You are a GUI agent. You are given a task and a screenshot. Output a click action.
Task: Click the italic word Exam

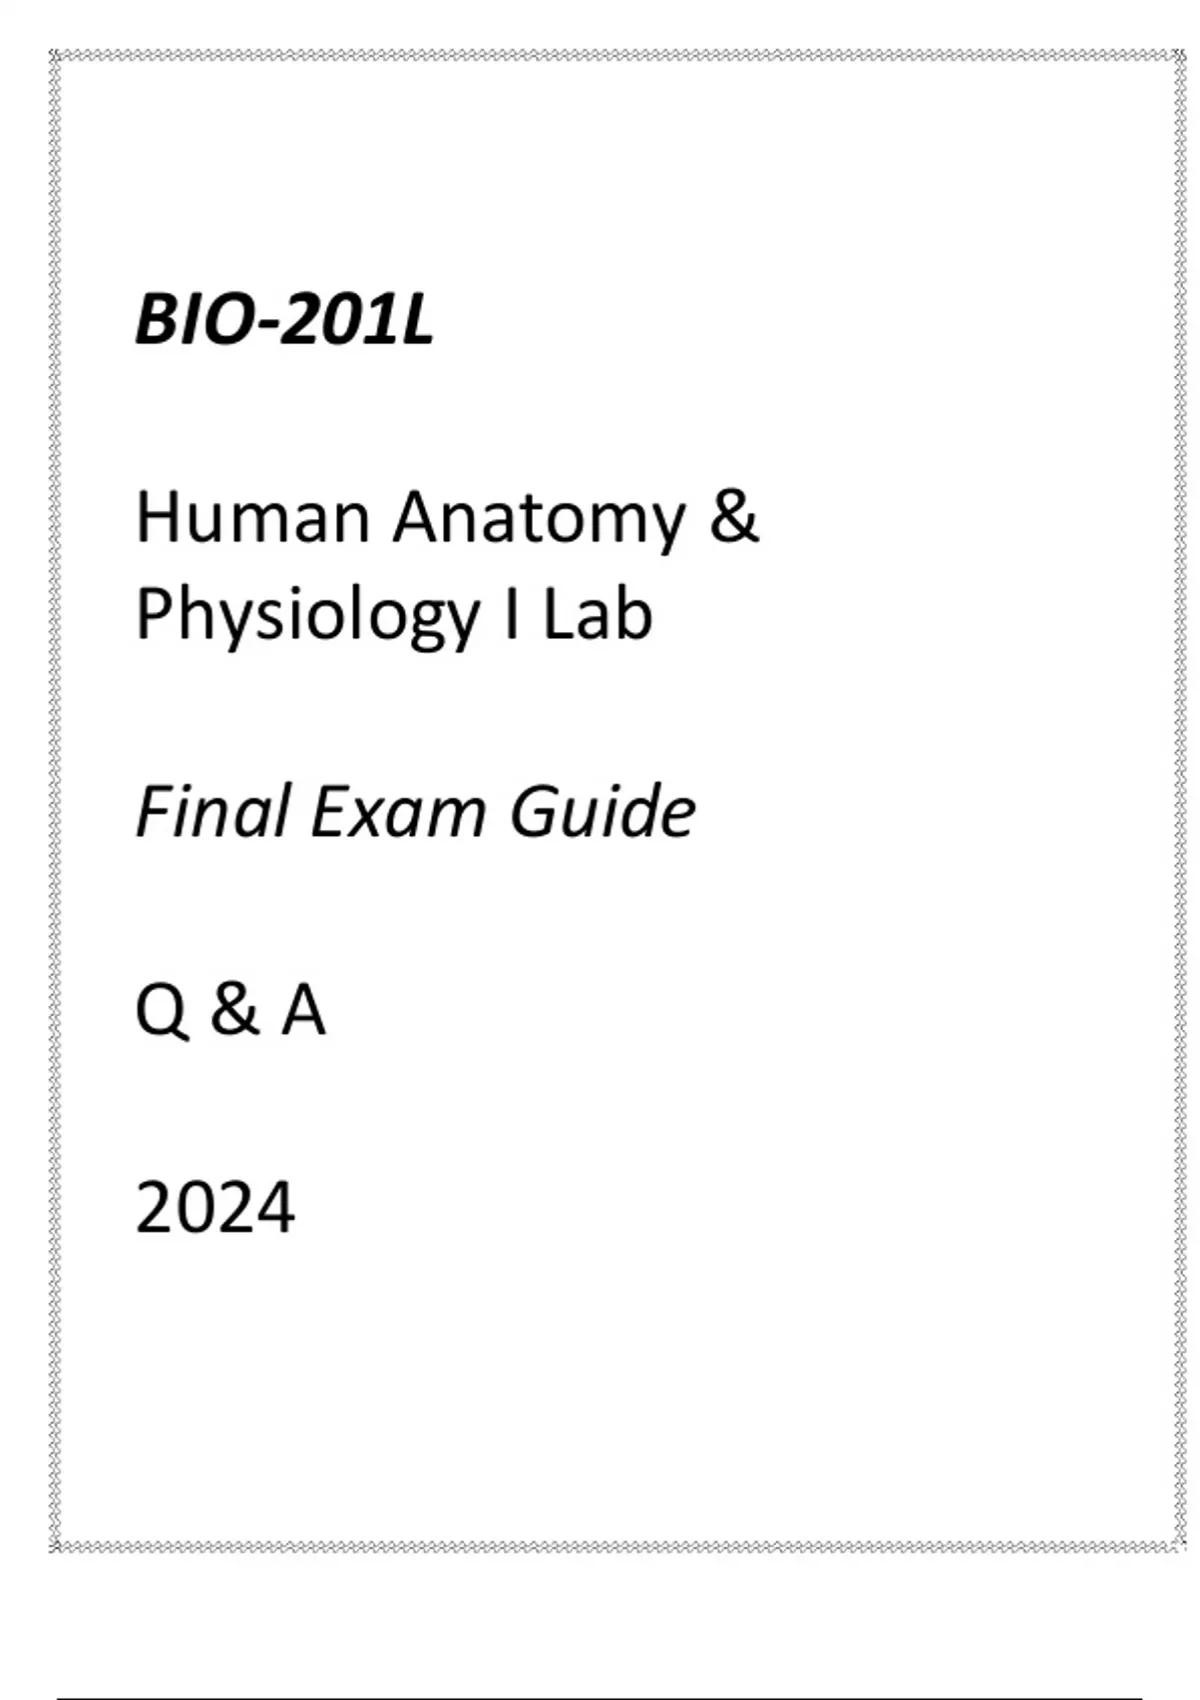click(x=397, y=810)
